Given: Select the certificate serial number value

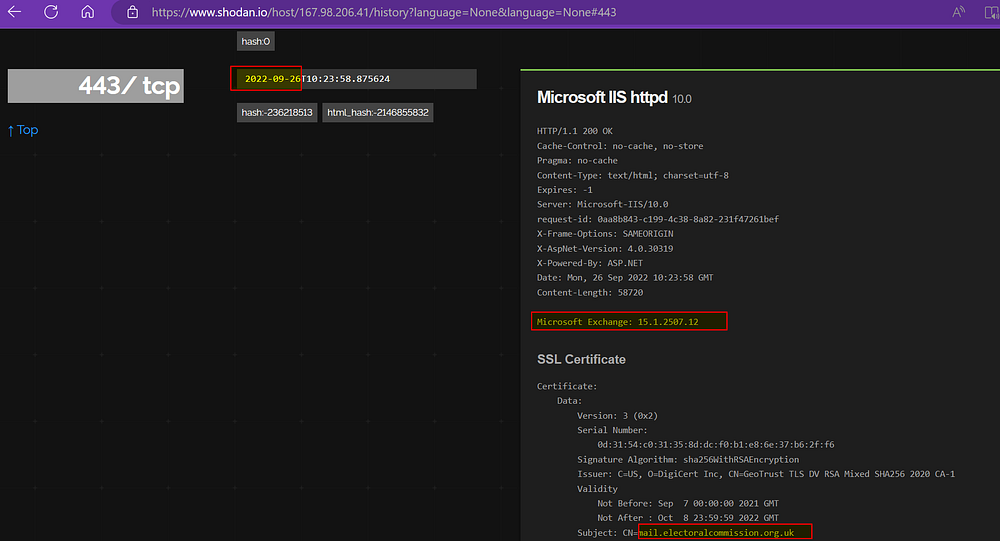Looking at the screenshot, I should (x=716, y=445).
